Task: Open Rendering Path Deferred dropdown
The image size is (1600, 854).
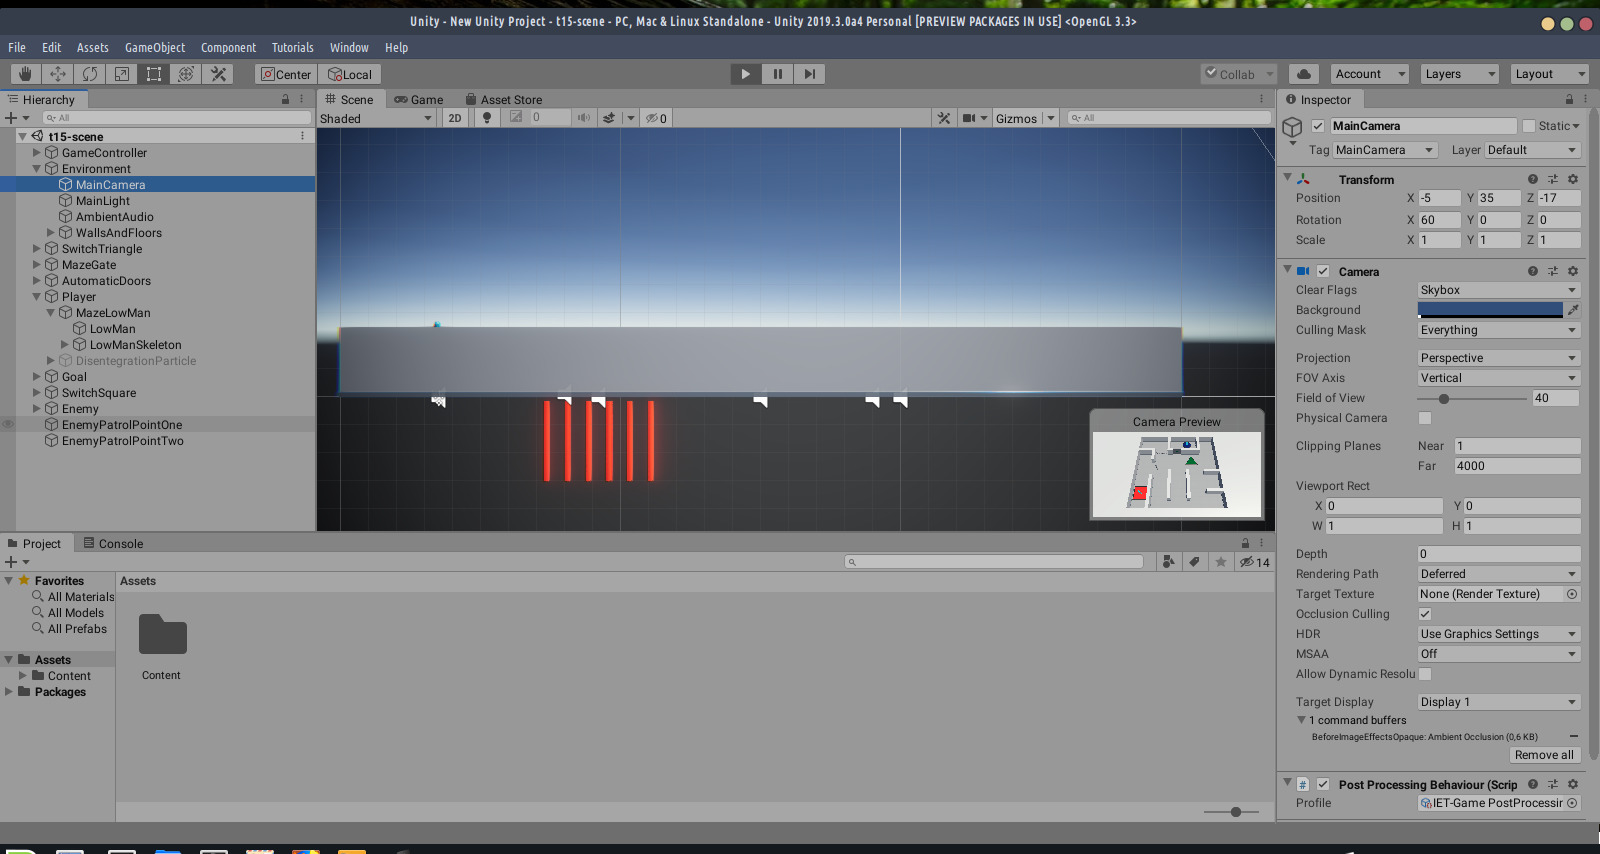Action: click(1499, 574)
